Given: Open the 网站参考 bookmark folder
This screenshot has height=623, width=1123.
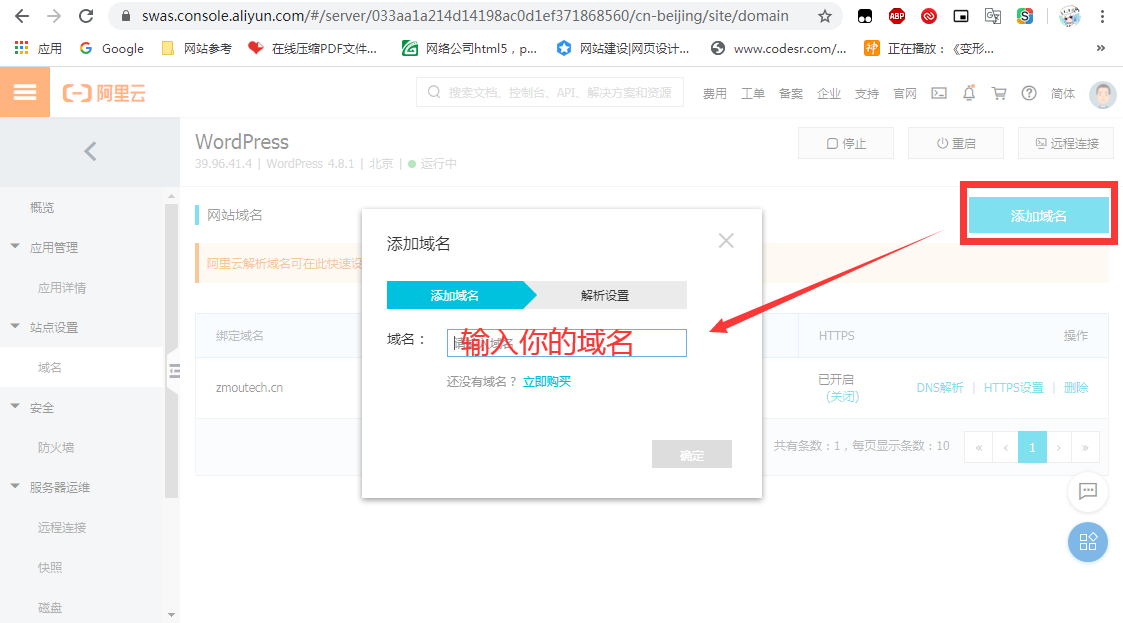Looking at the screenshot, I should (197, 48).
